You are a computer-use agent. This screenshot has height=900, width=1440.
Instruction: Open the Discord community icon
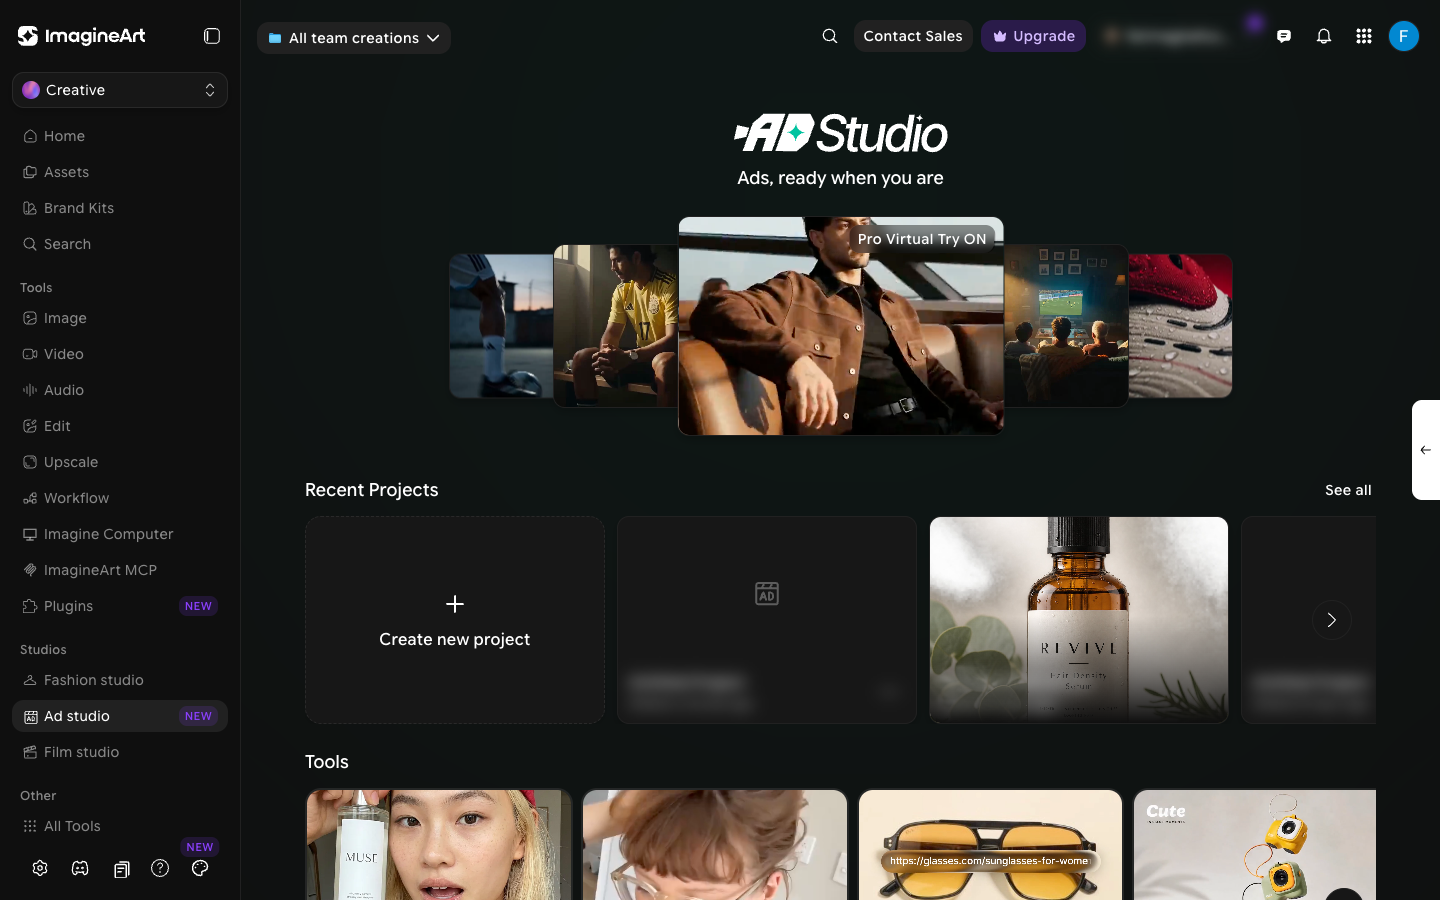click(80, 868)
